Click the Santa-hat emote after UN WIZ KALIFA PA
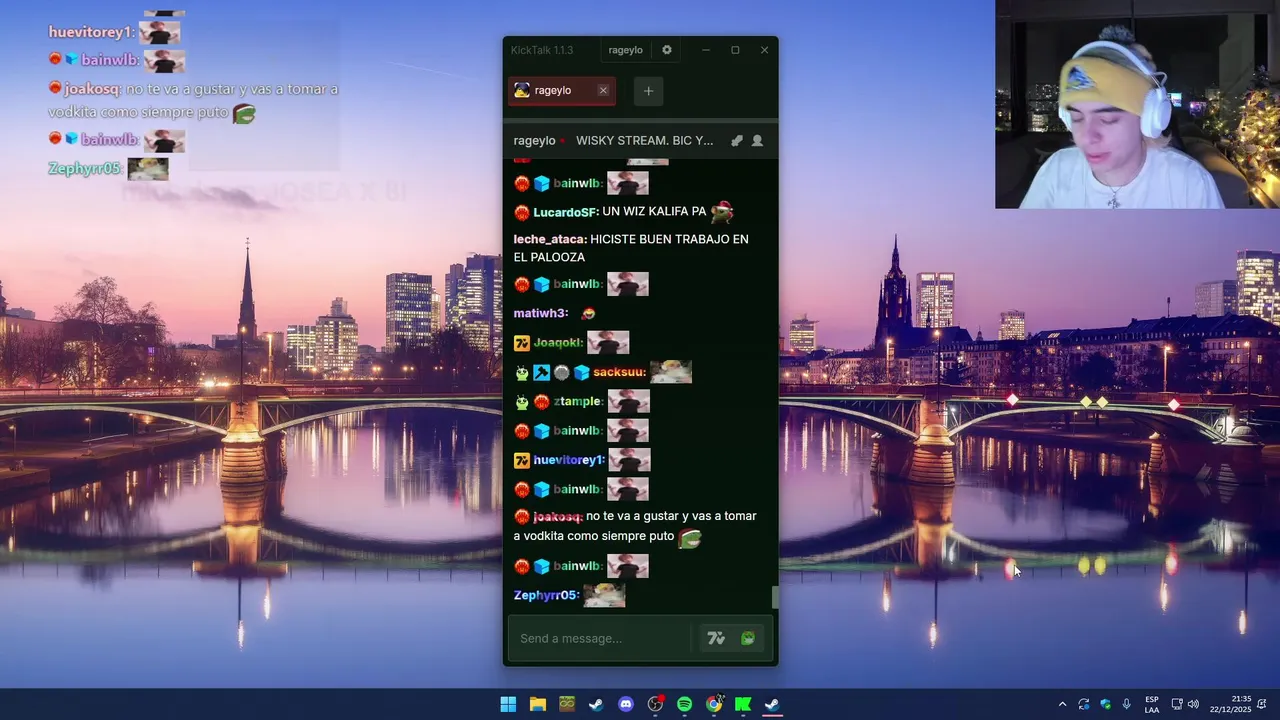 coord(722,211)
